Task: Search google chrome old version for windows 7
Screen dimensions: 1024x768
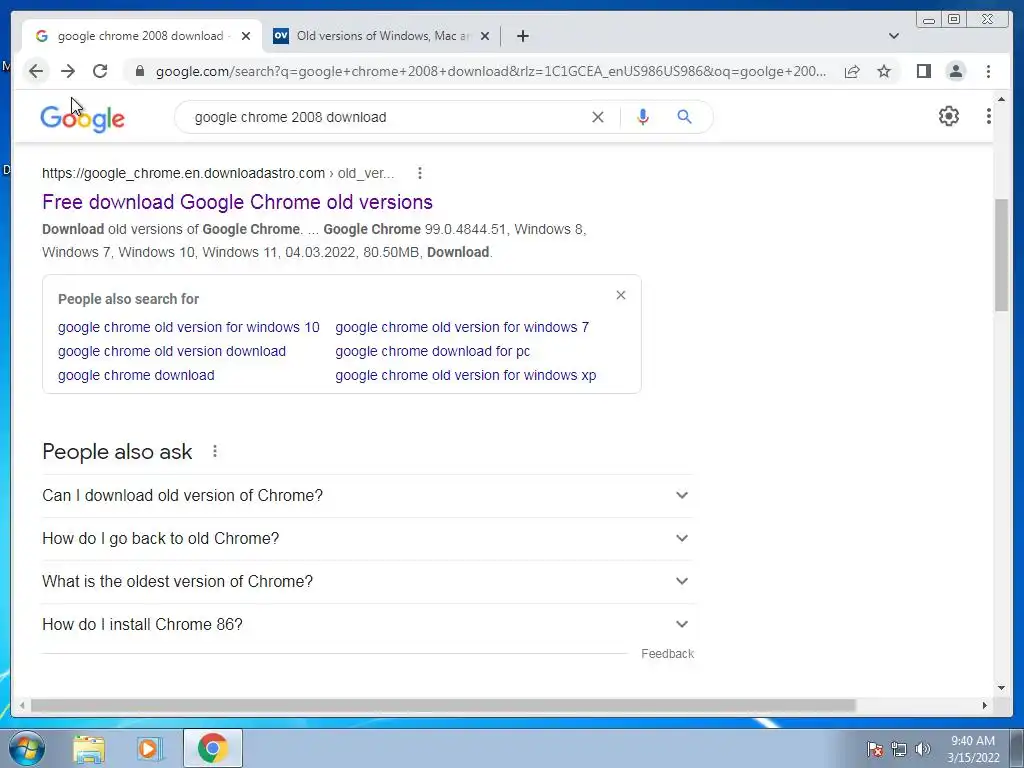Action: tap(462, 327)
